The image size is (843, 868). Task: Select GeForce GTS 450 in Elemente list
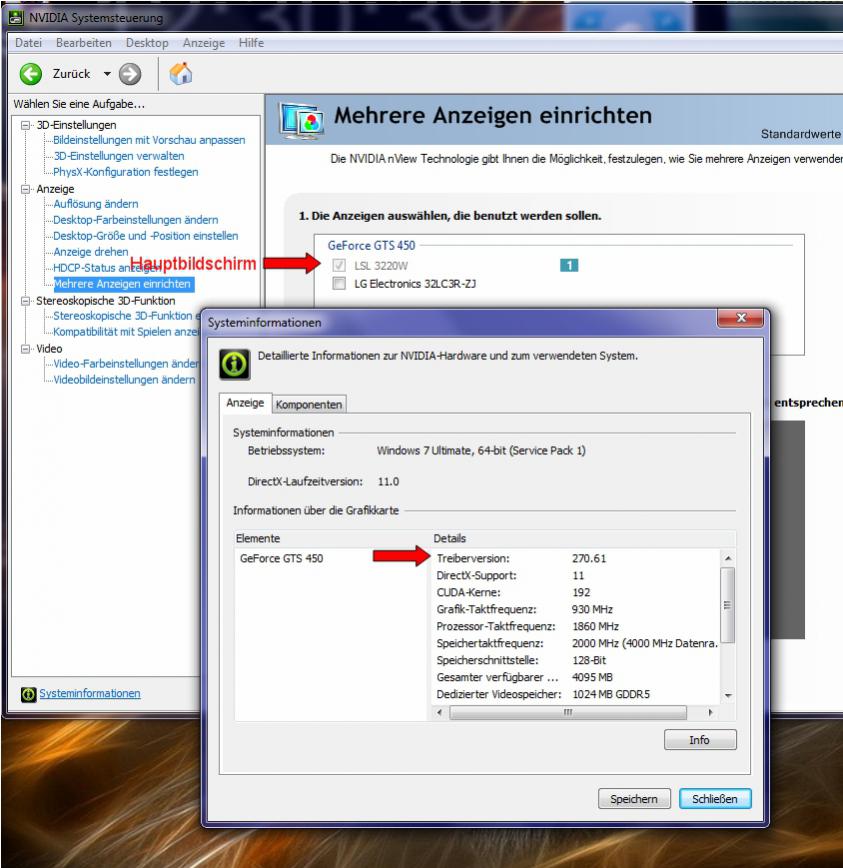tap(281, 559)
